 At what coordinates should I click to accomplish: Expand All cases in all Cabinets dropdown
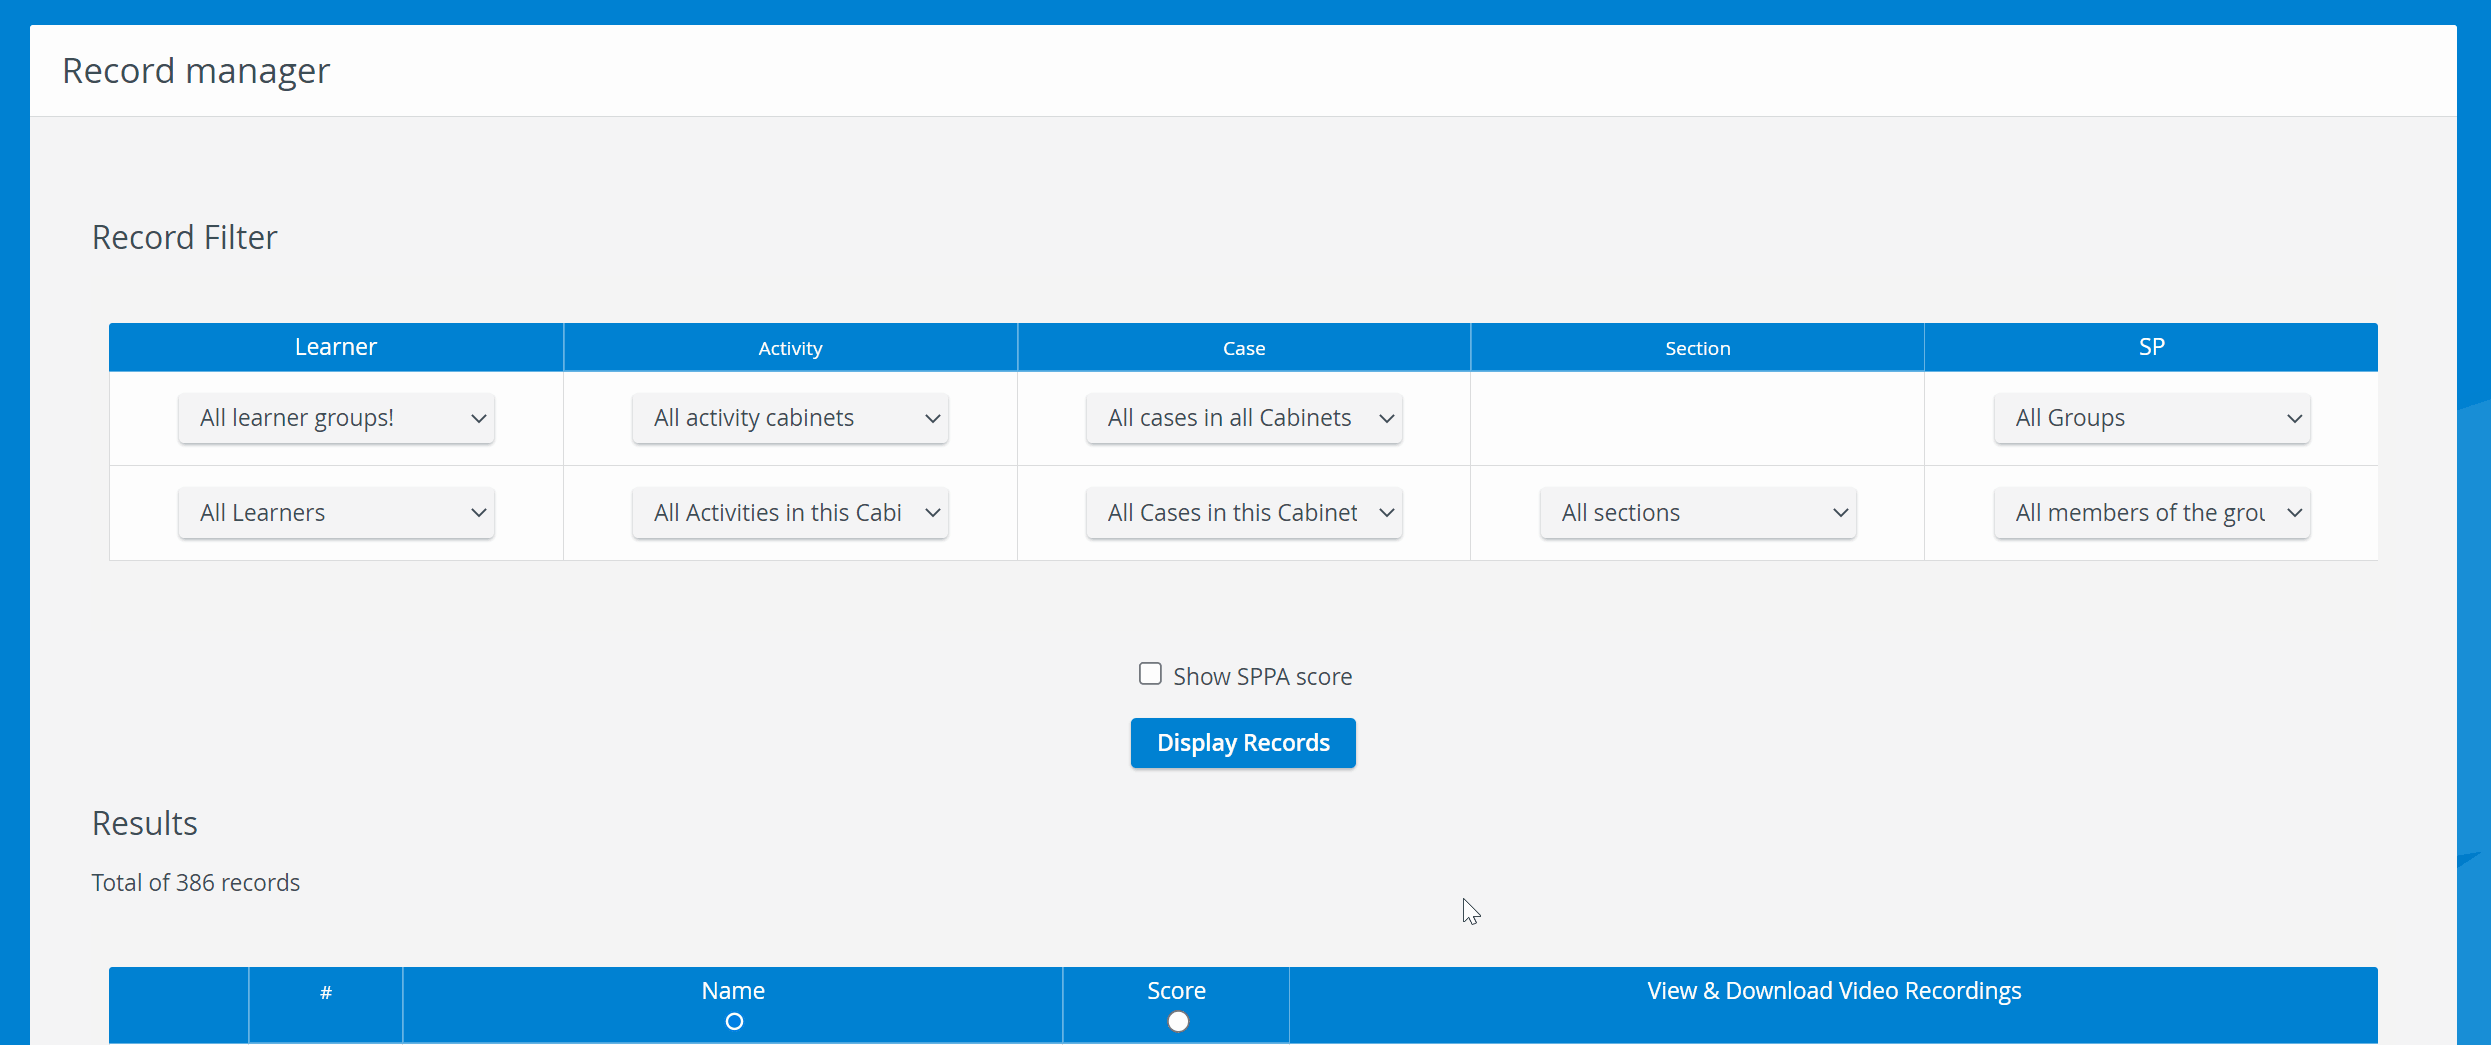[x=1244, y=418]
